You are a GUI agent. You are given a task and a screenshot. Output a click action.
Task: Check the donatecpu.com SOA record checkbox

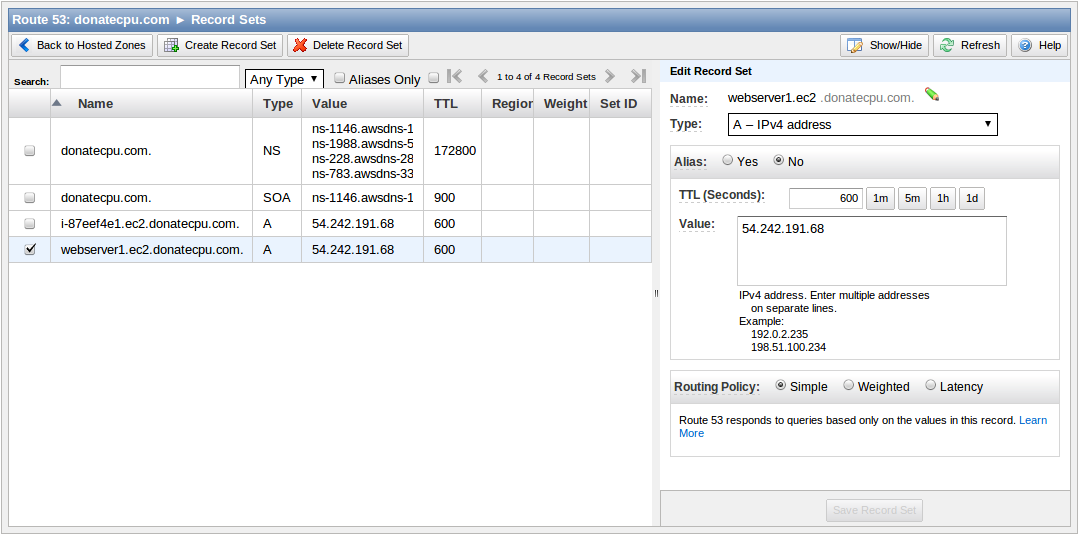click(x=30, y=197)
